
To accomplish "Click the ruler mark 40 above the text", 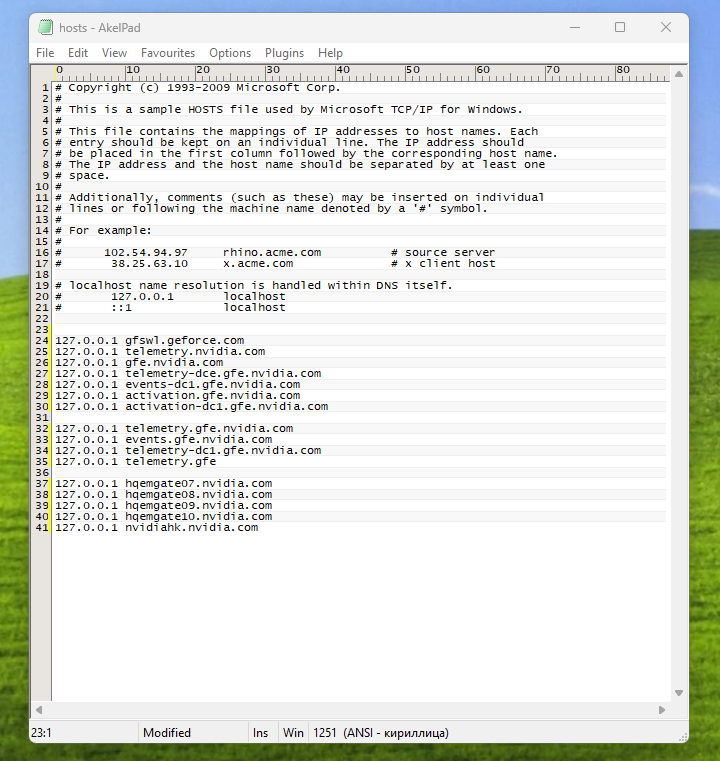I will [342, 70].
